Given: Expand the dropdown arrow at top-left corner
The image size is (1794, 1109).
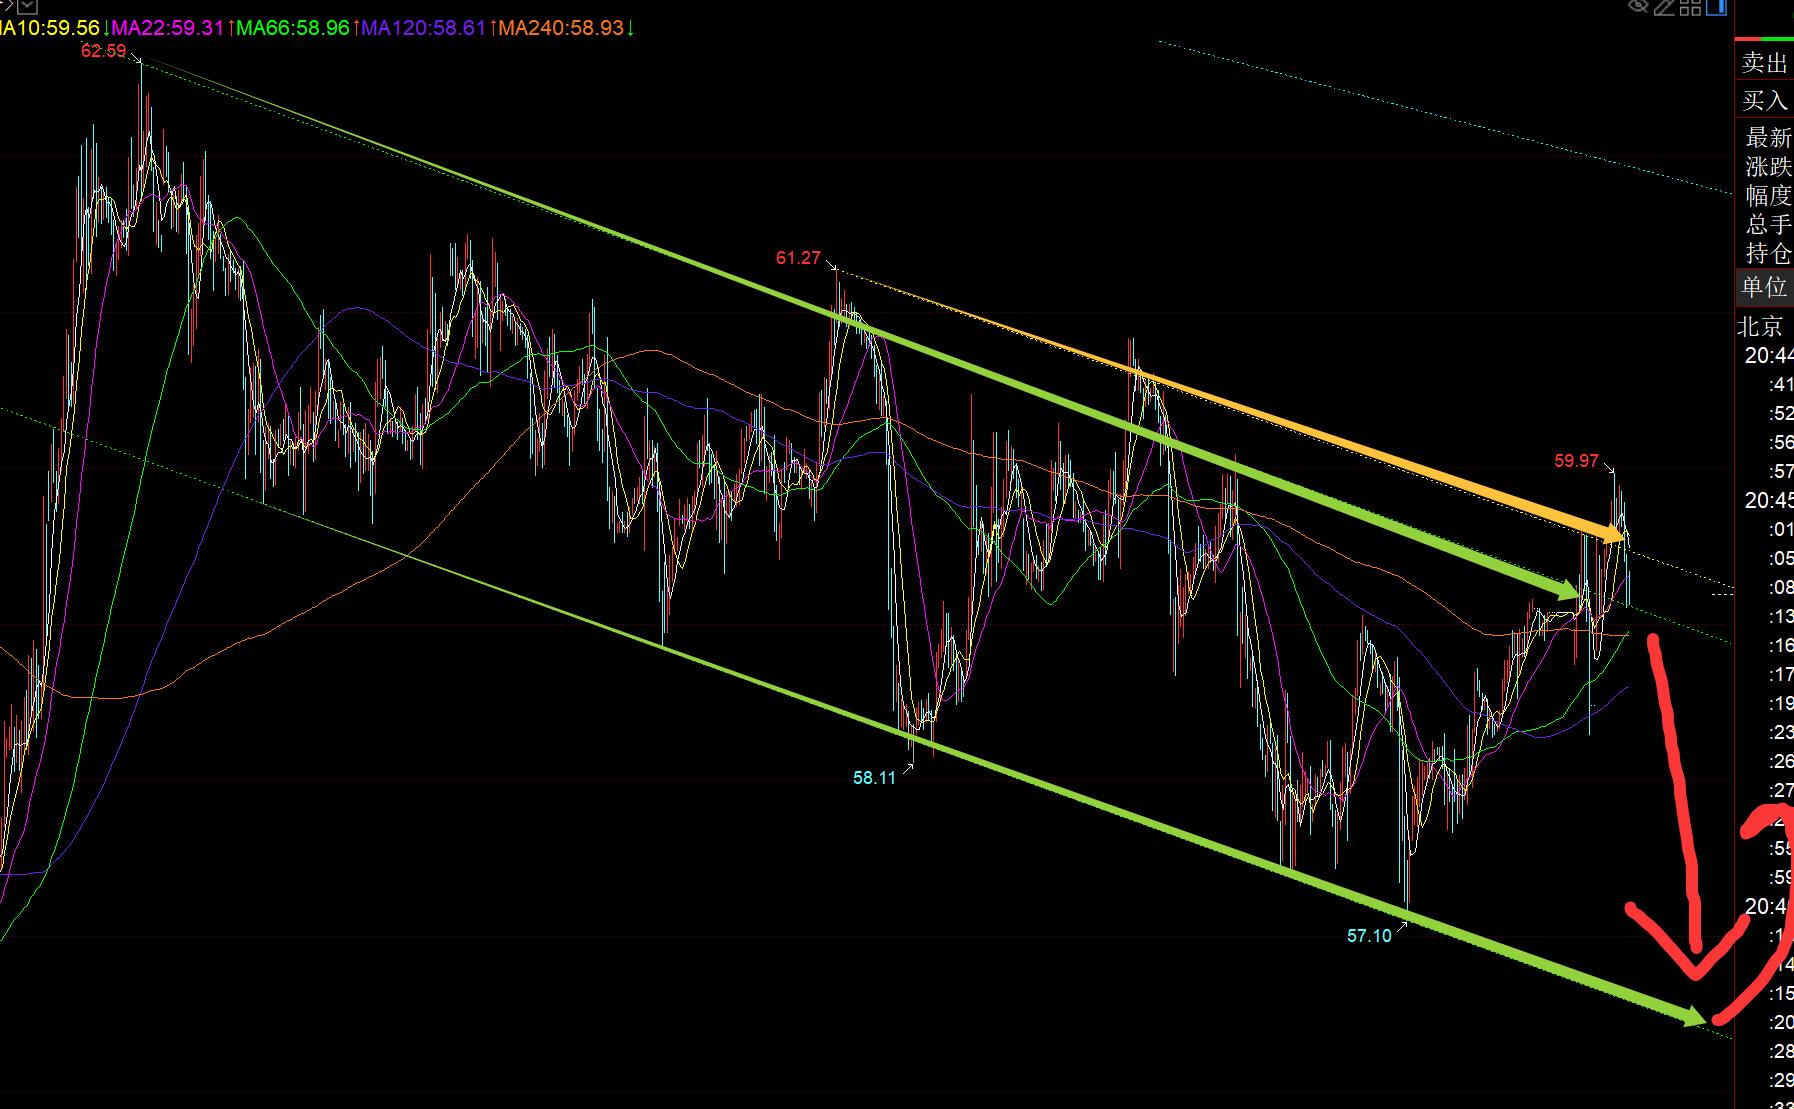Looking at the screenshot, I should [26, 6].
